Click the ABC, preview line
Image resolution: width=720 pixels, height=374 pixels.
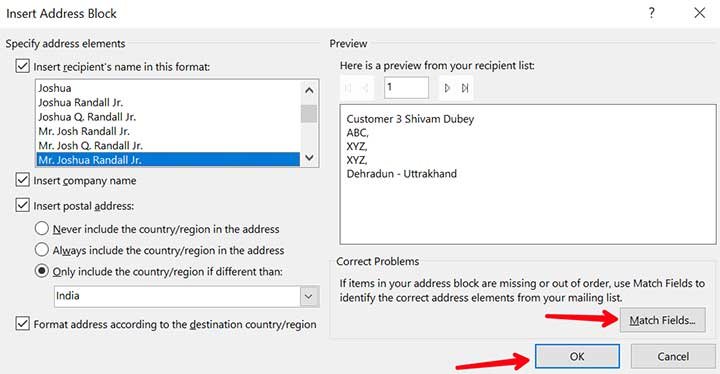point(357,133)
